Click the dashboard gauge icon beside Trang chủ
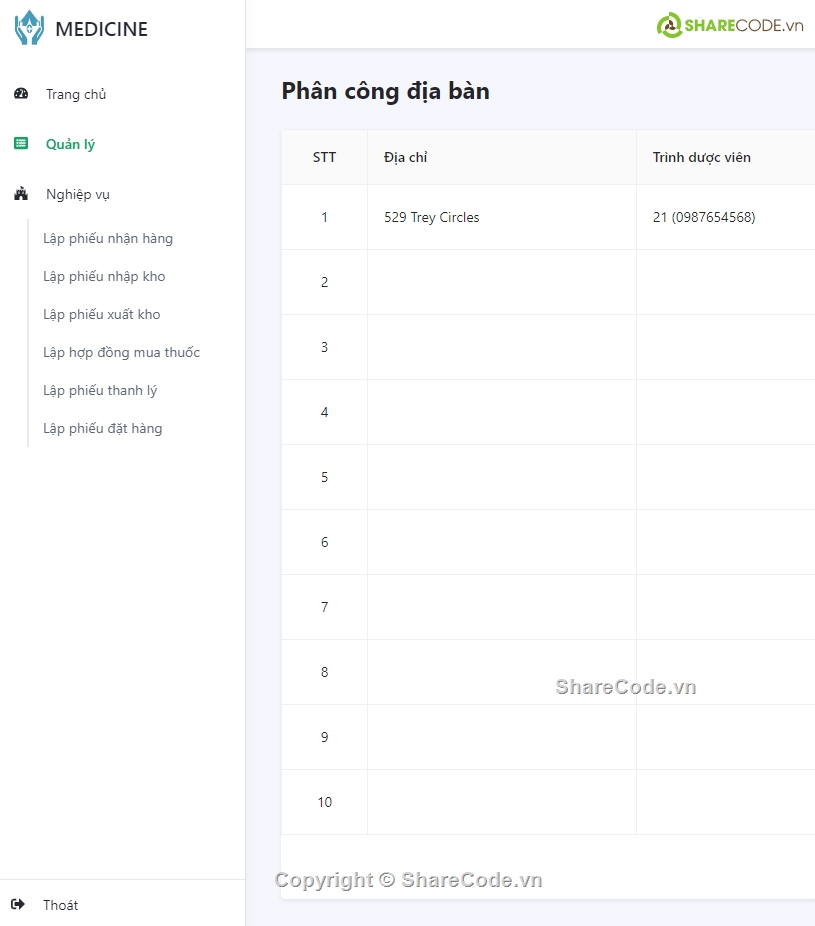The width and height of the screenshot is (815, 926). point(21,93)
